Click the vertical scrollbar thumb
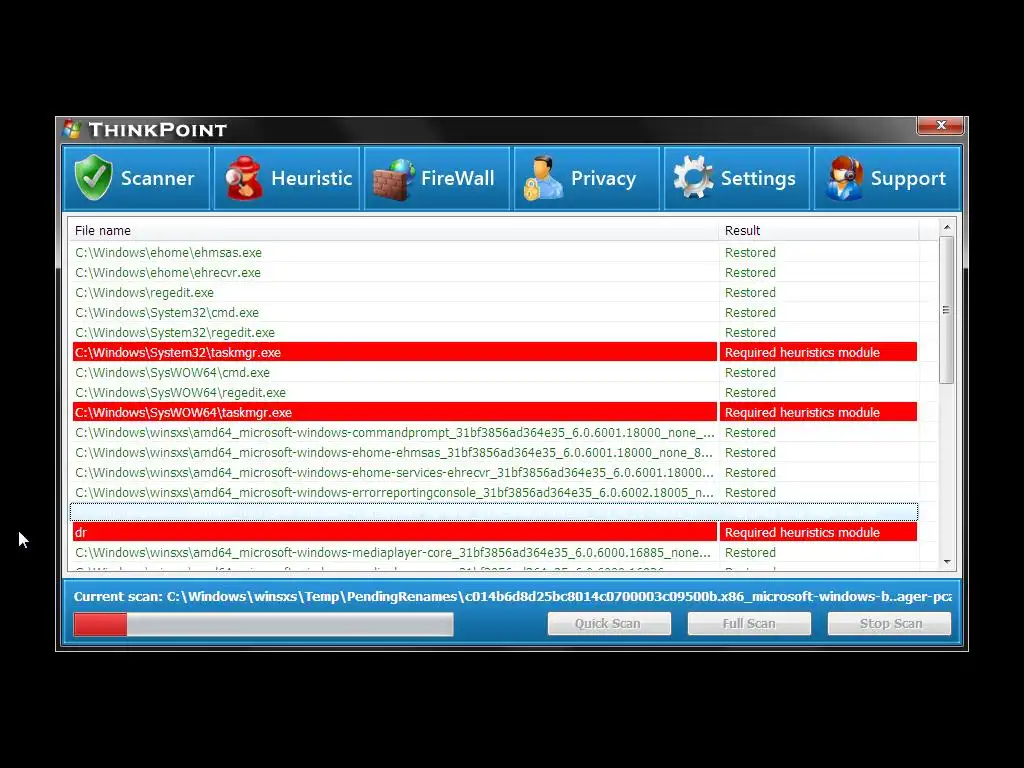 pos(947,310)
